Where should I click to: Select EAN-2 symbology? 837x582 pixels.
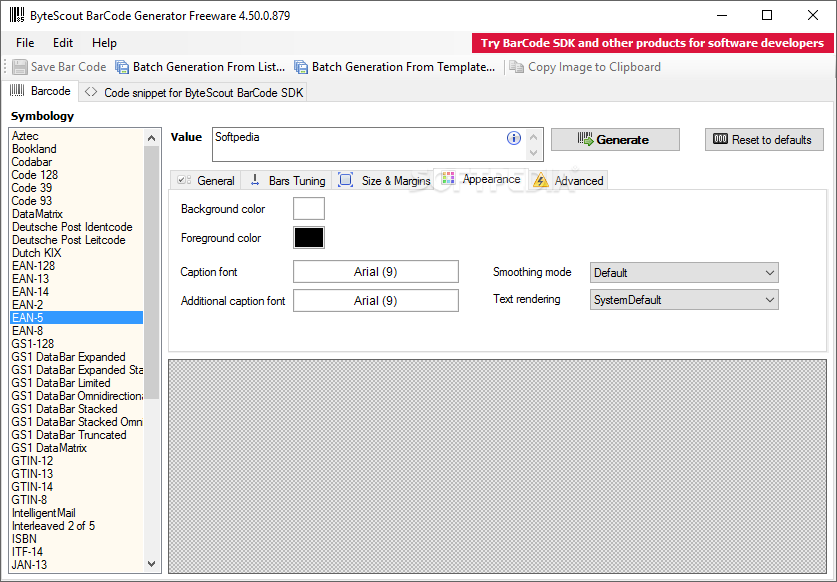[76, 305]
